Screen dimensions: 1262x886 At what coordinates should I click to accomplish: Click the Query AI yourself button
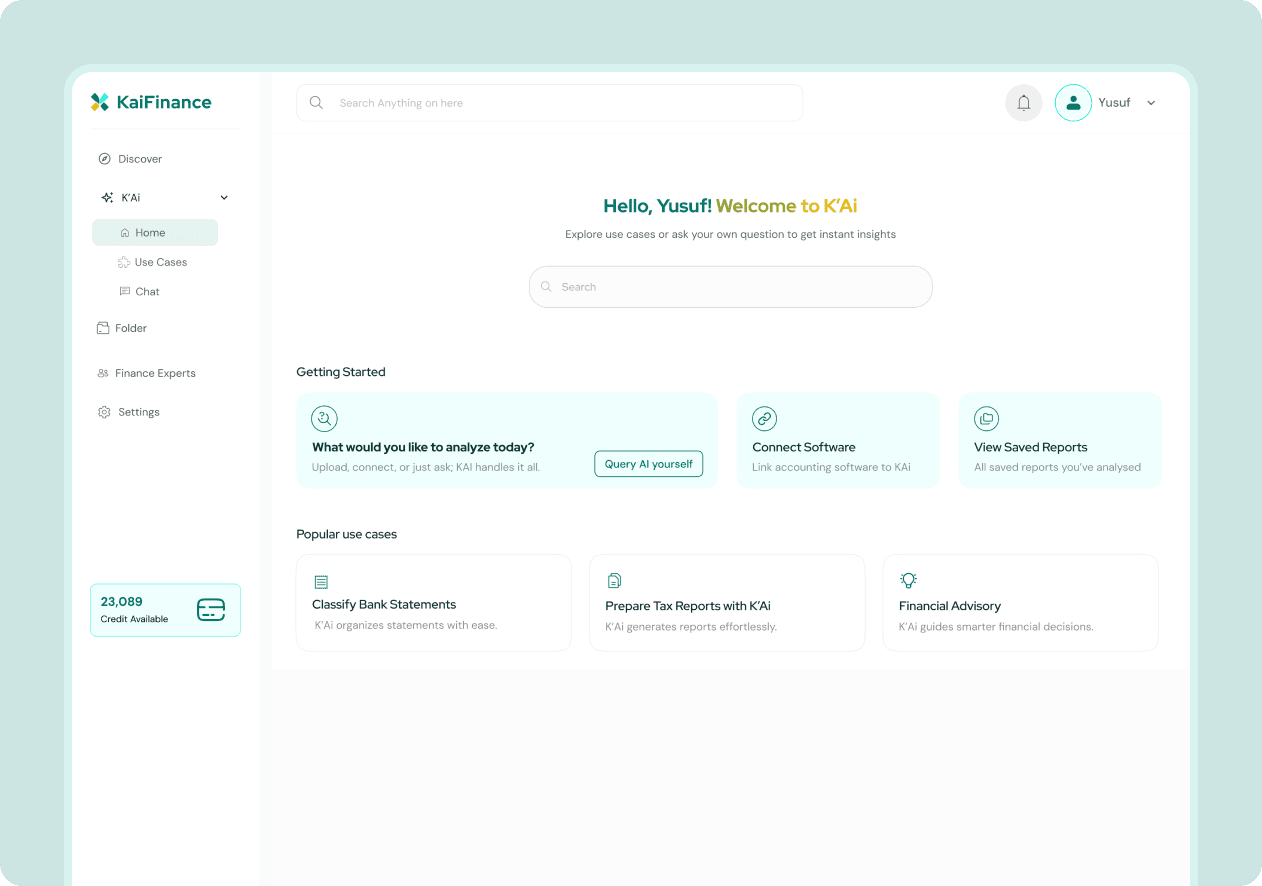(648, 464)
